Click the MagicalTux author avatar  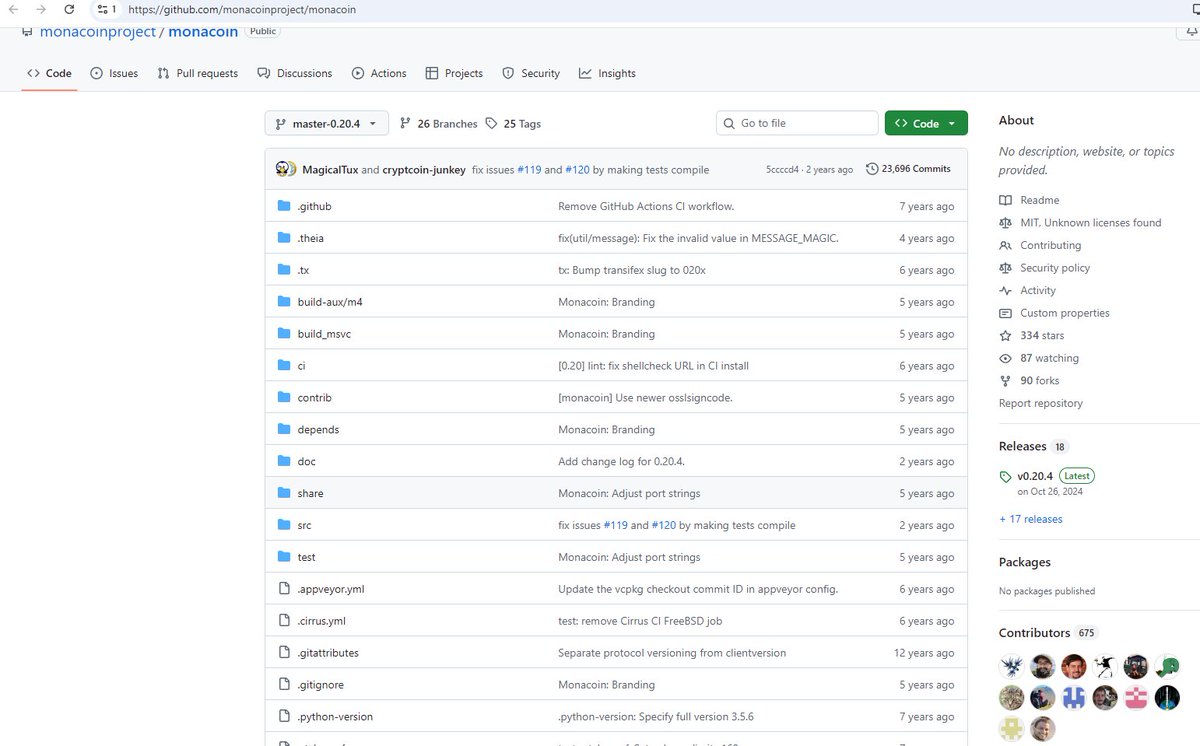283,169
